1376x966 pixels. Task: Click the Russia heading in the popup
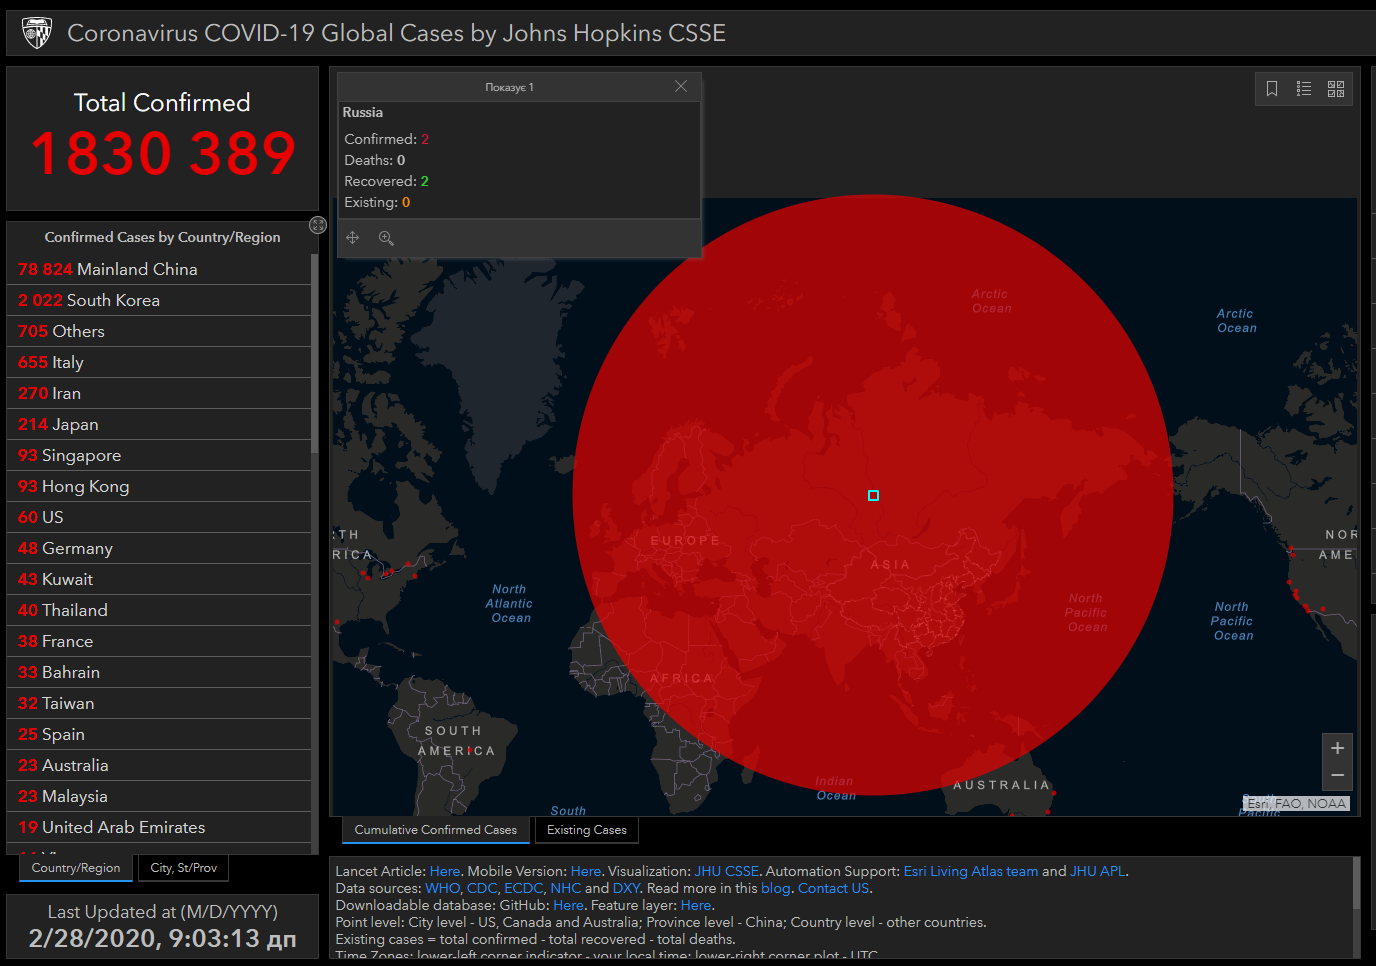363,112
